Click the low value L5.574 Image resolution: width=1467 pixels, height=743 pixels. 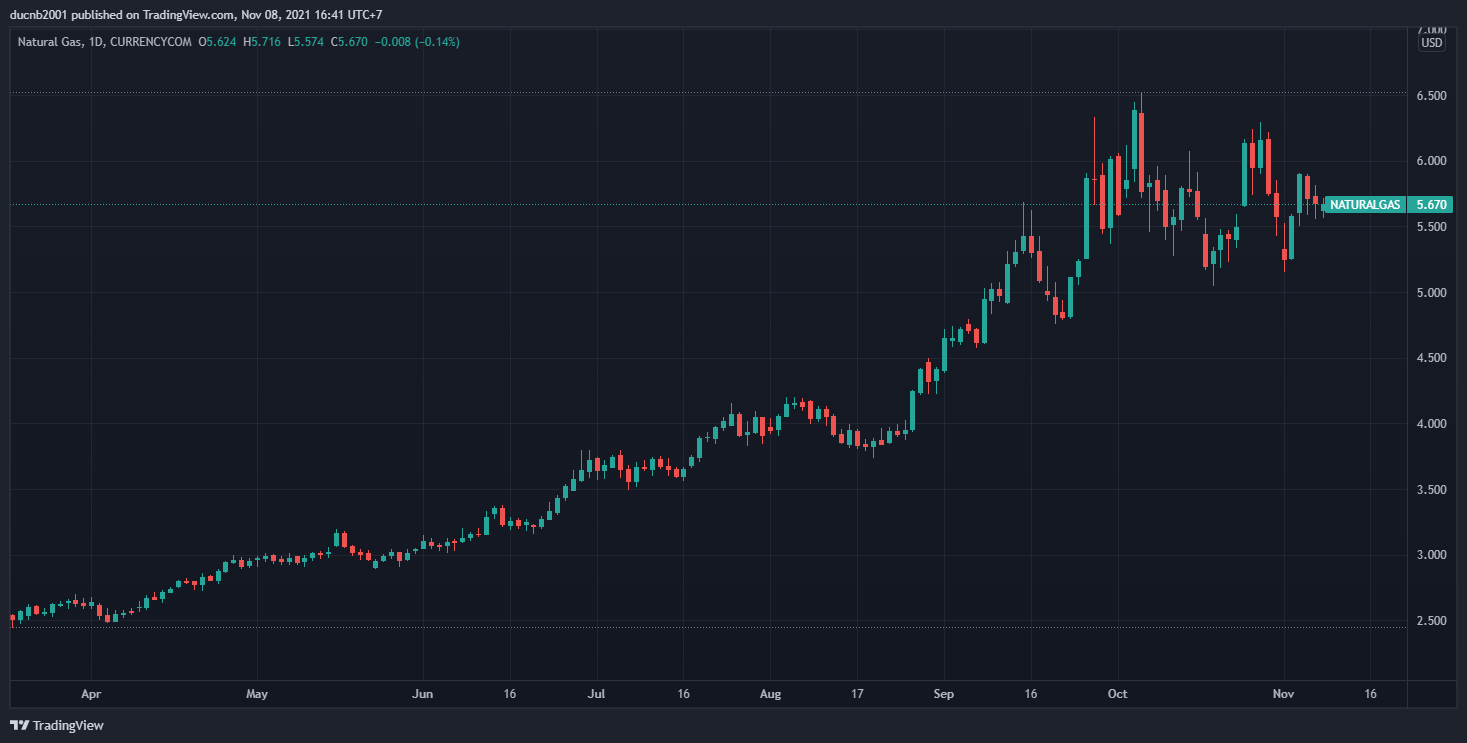tap(305, 42)
